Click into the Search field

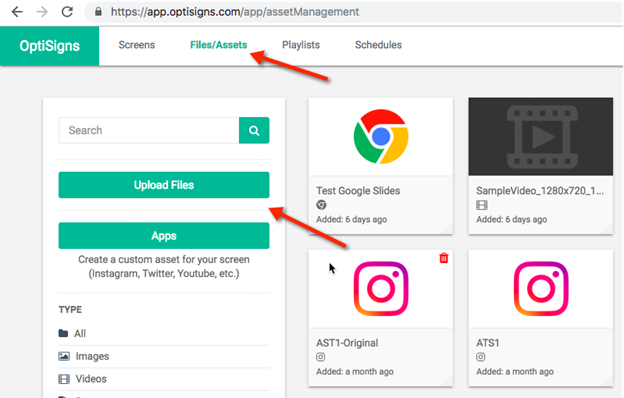click(149, 130)
